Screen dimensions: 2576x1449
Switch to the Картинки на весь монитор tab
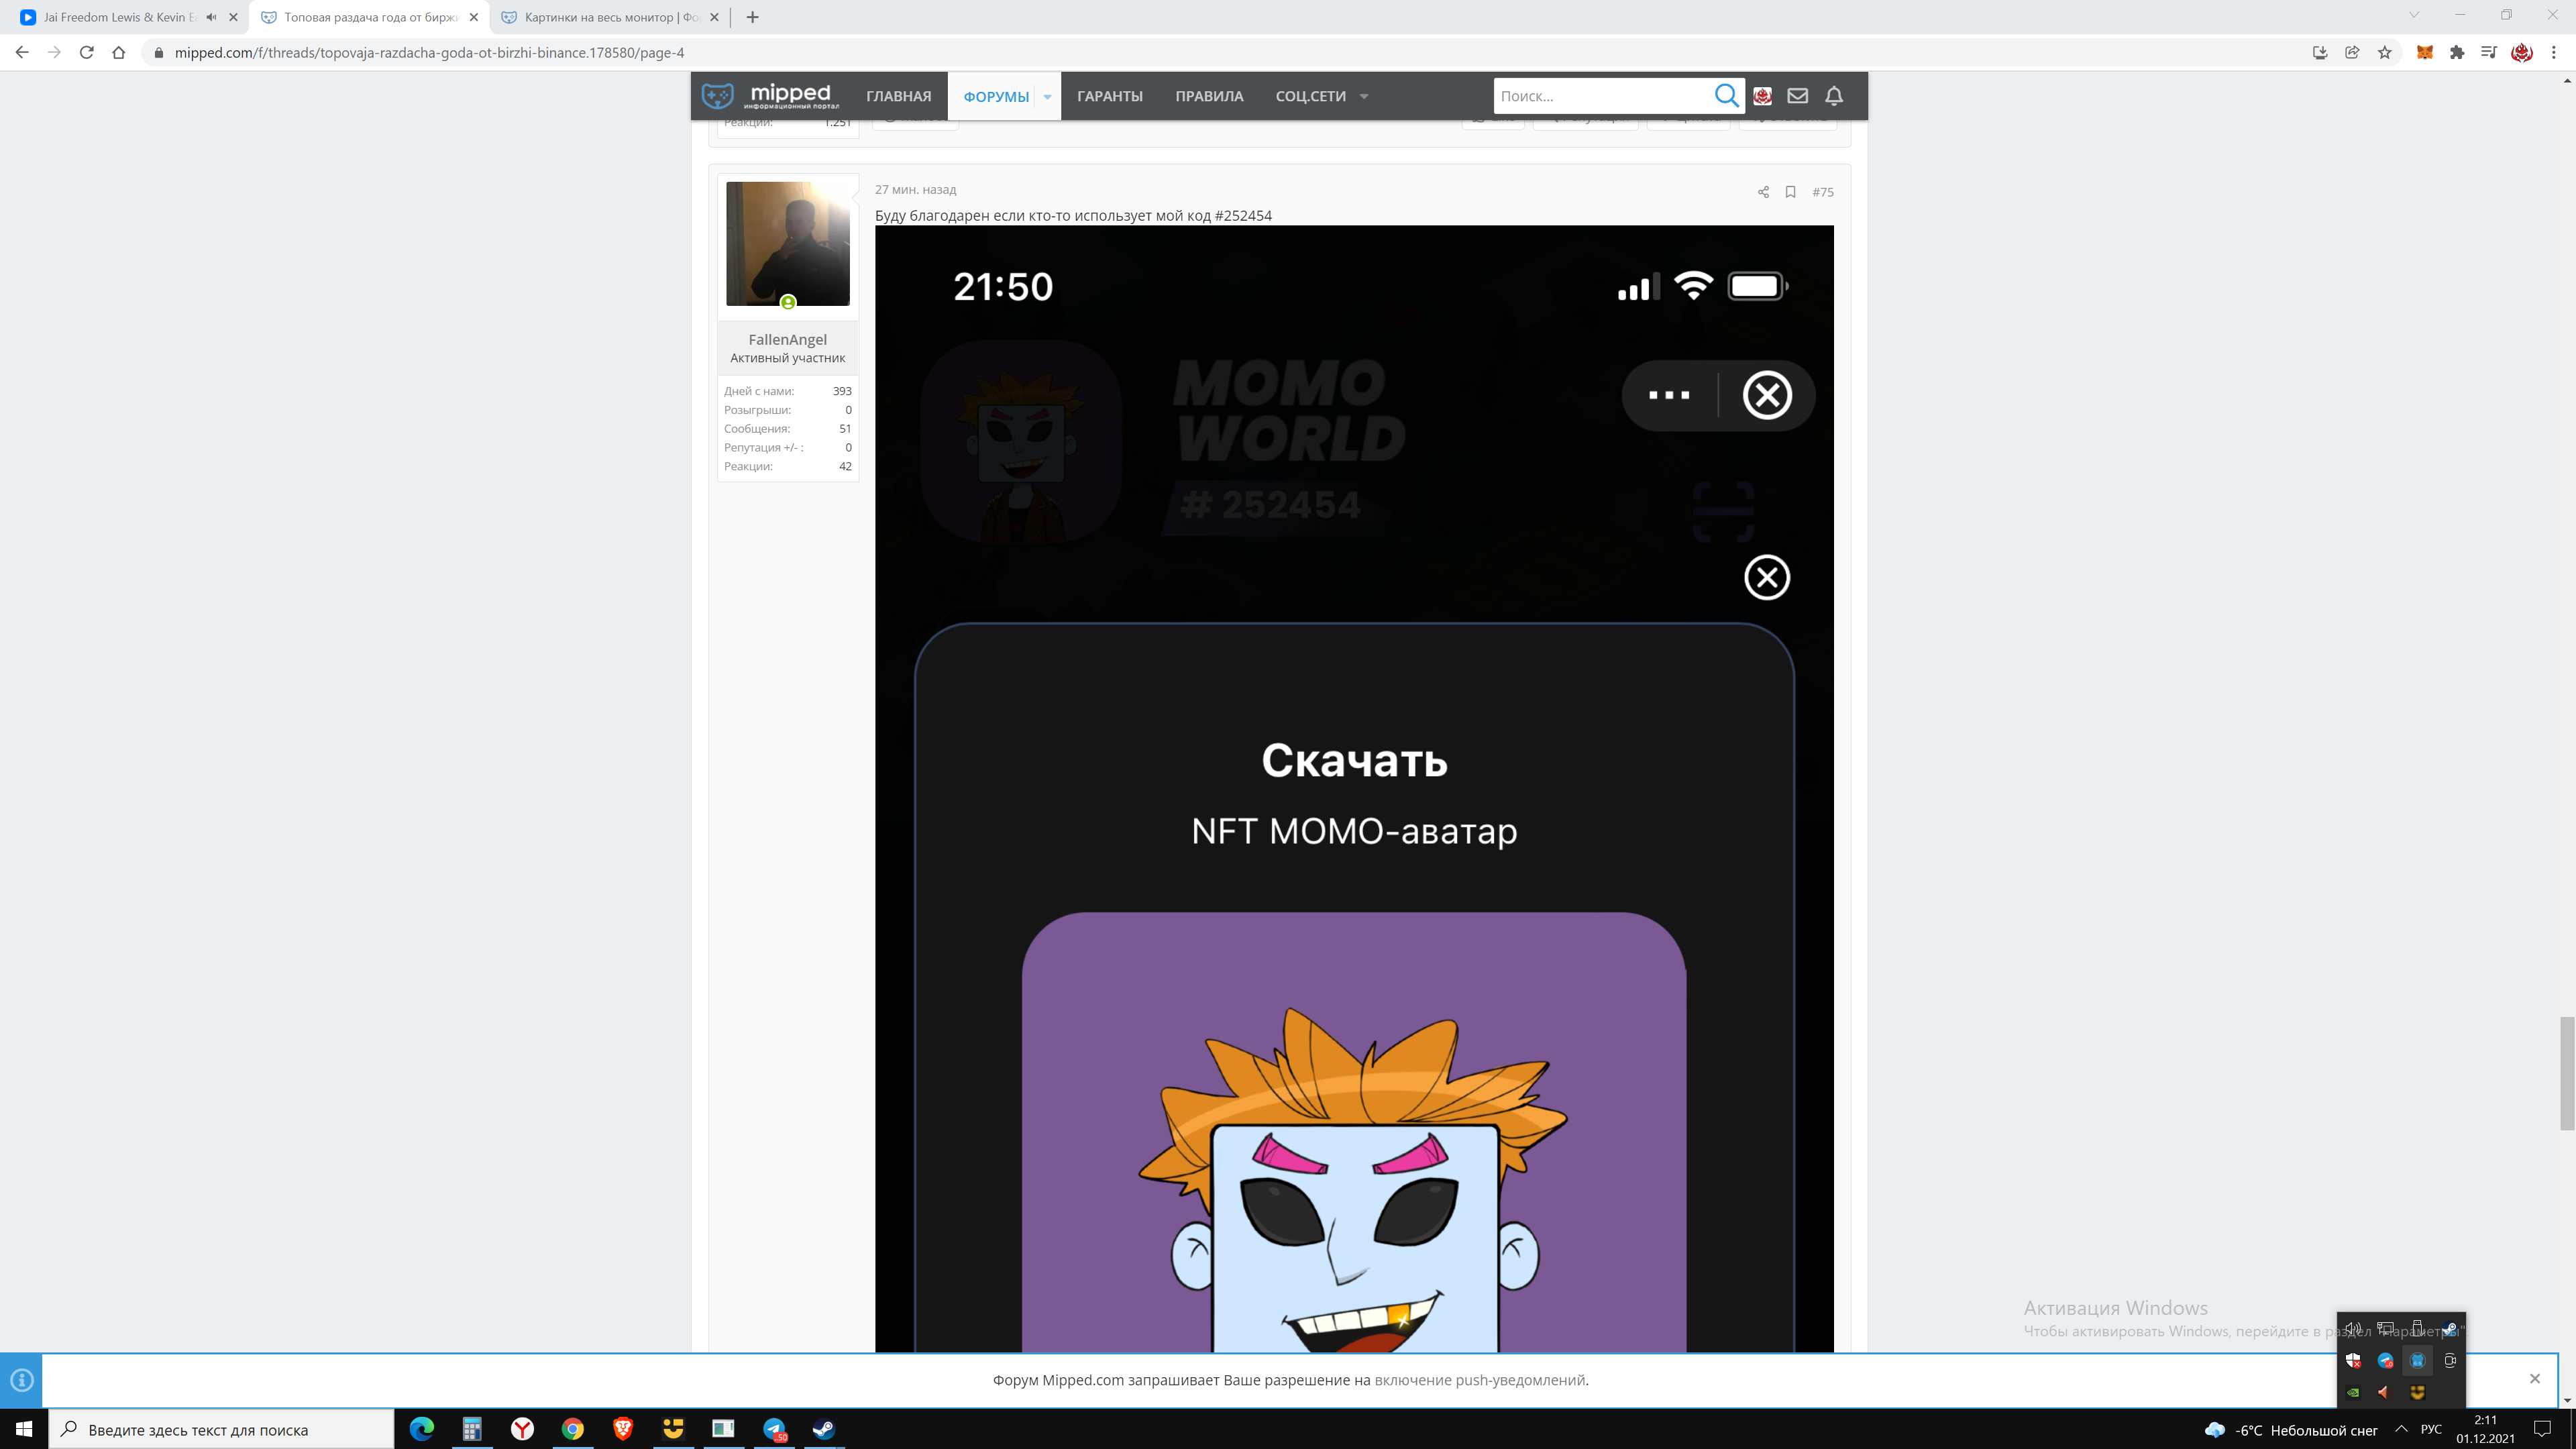(x=611, y=17)
